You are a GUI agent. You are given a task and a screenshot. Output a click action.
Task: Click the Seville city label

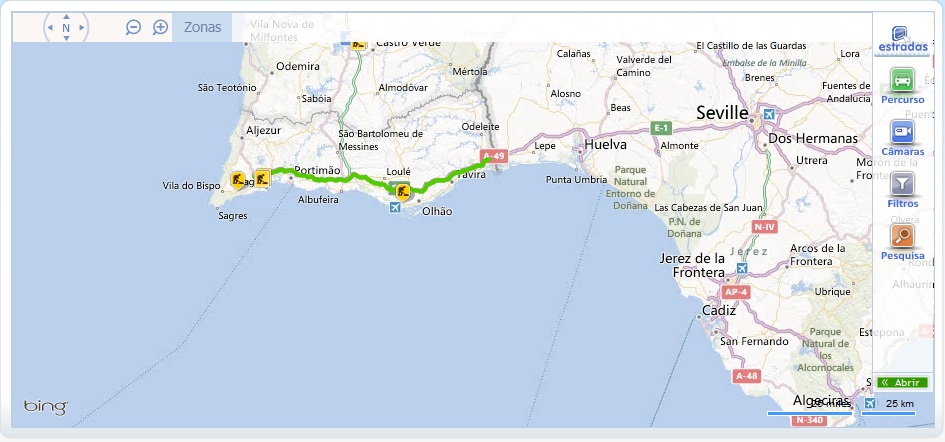point(722,113)
